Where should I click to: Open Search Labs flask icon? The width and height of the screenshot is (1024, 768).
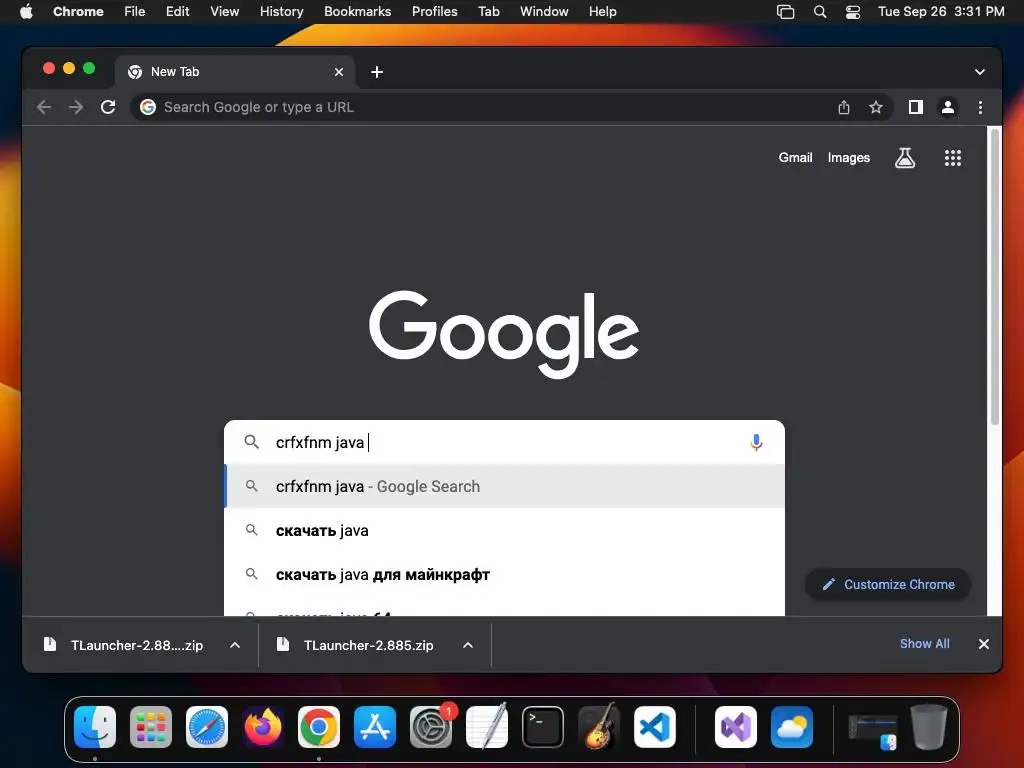(904, 157)
